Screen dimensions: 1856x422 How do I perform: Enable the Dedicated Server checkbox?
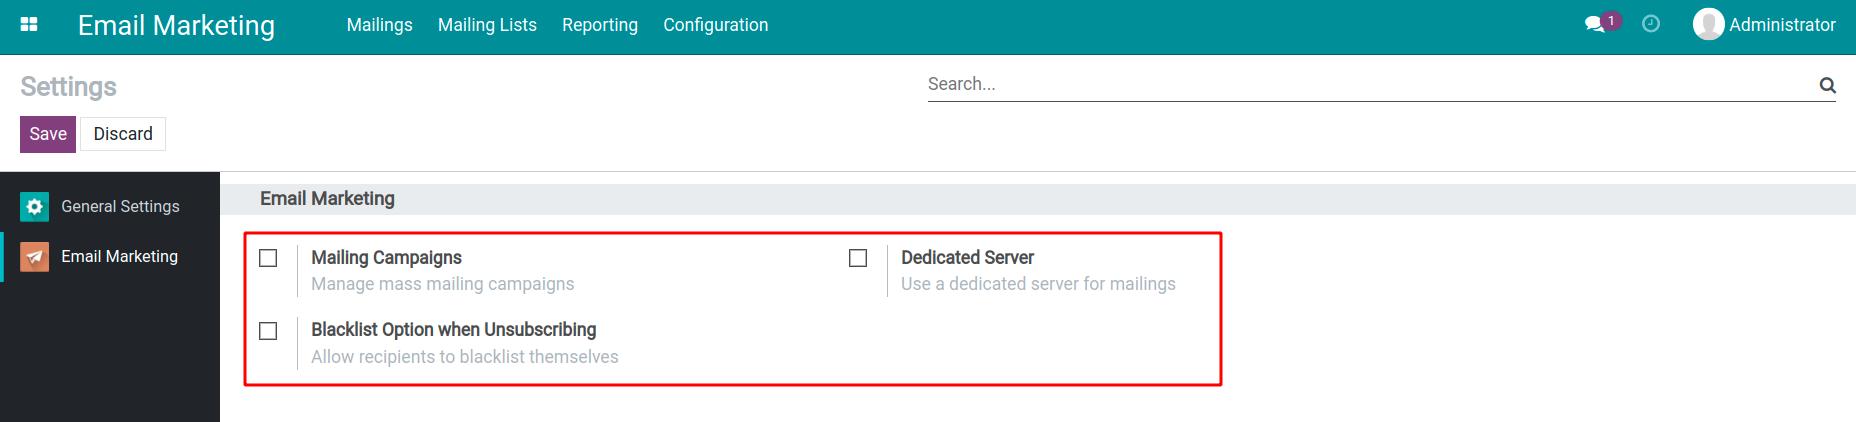[x=858, y=258]
